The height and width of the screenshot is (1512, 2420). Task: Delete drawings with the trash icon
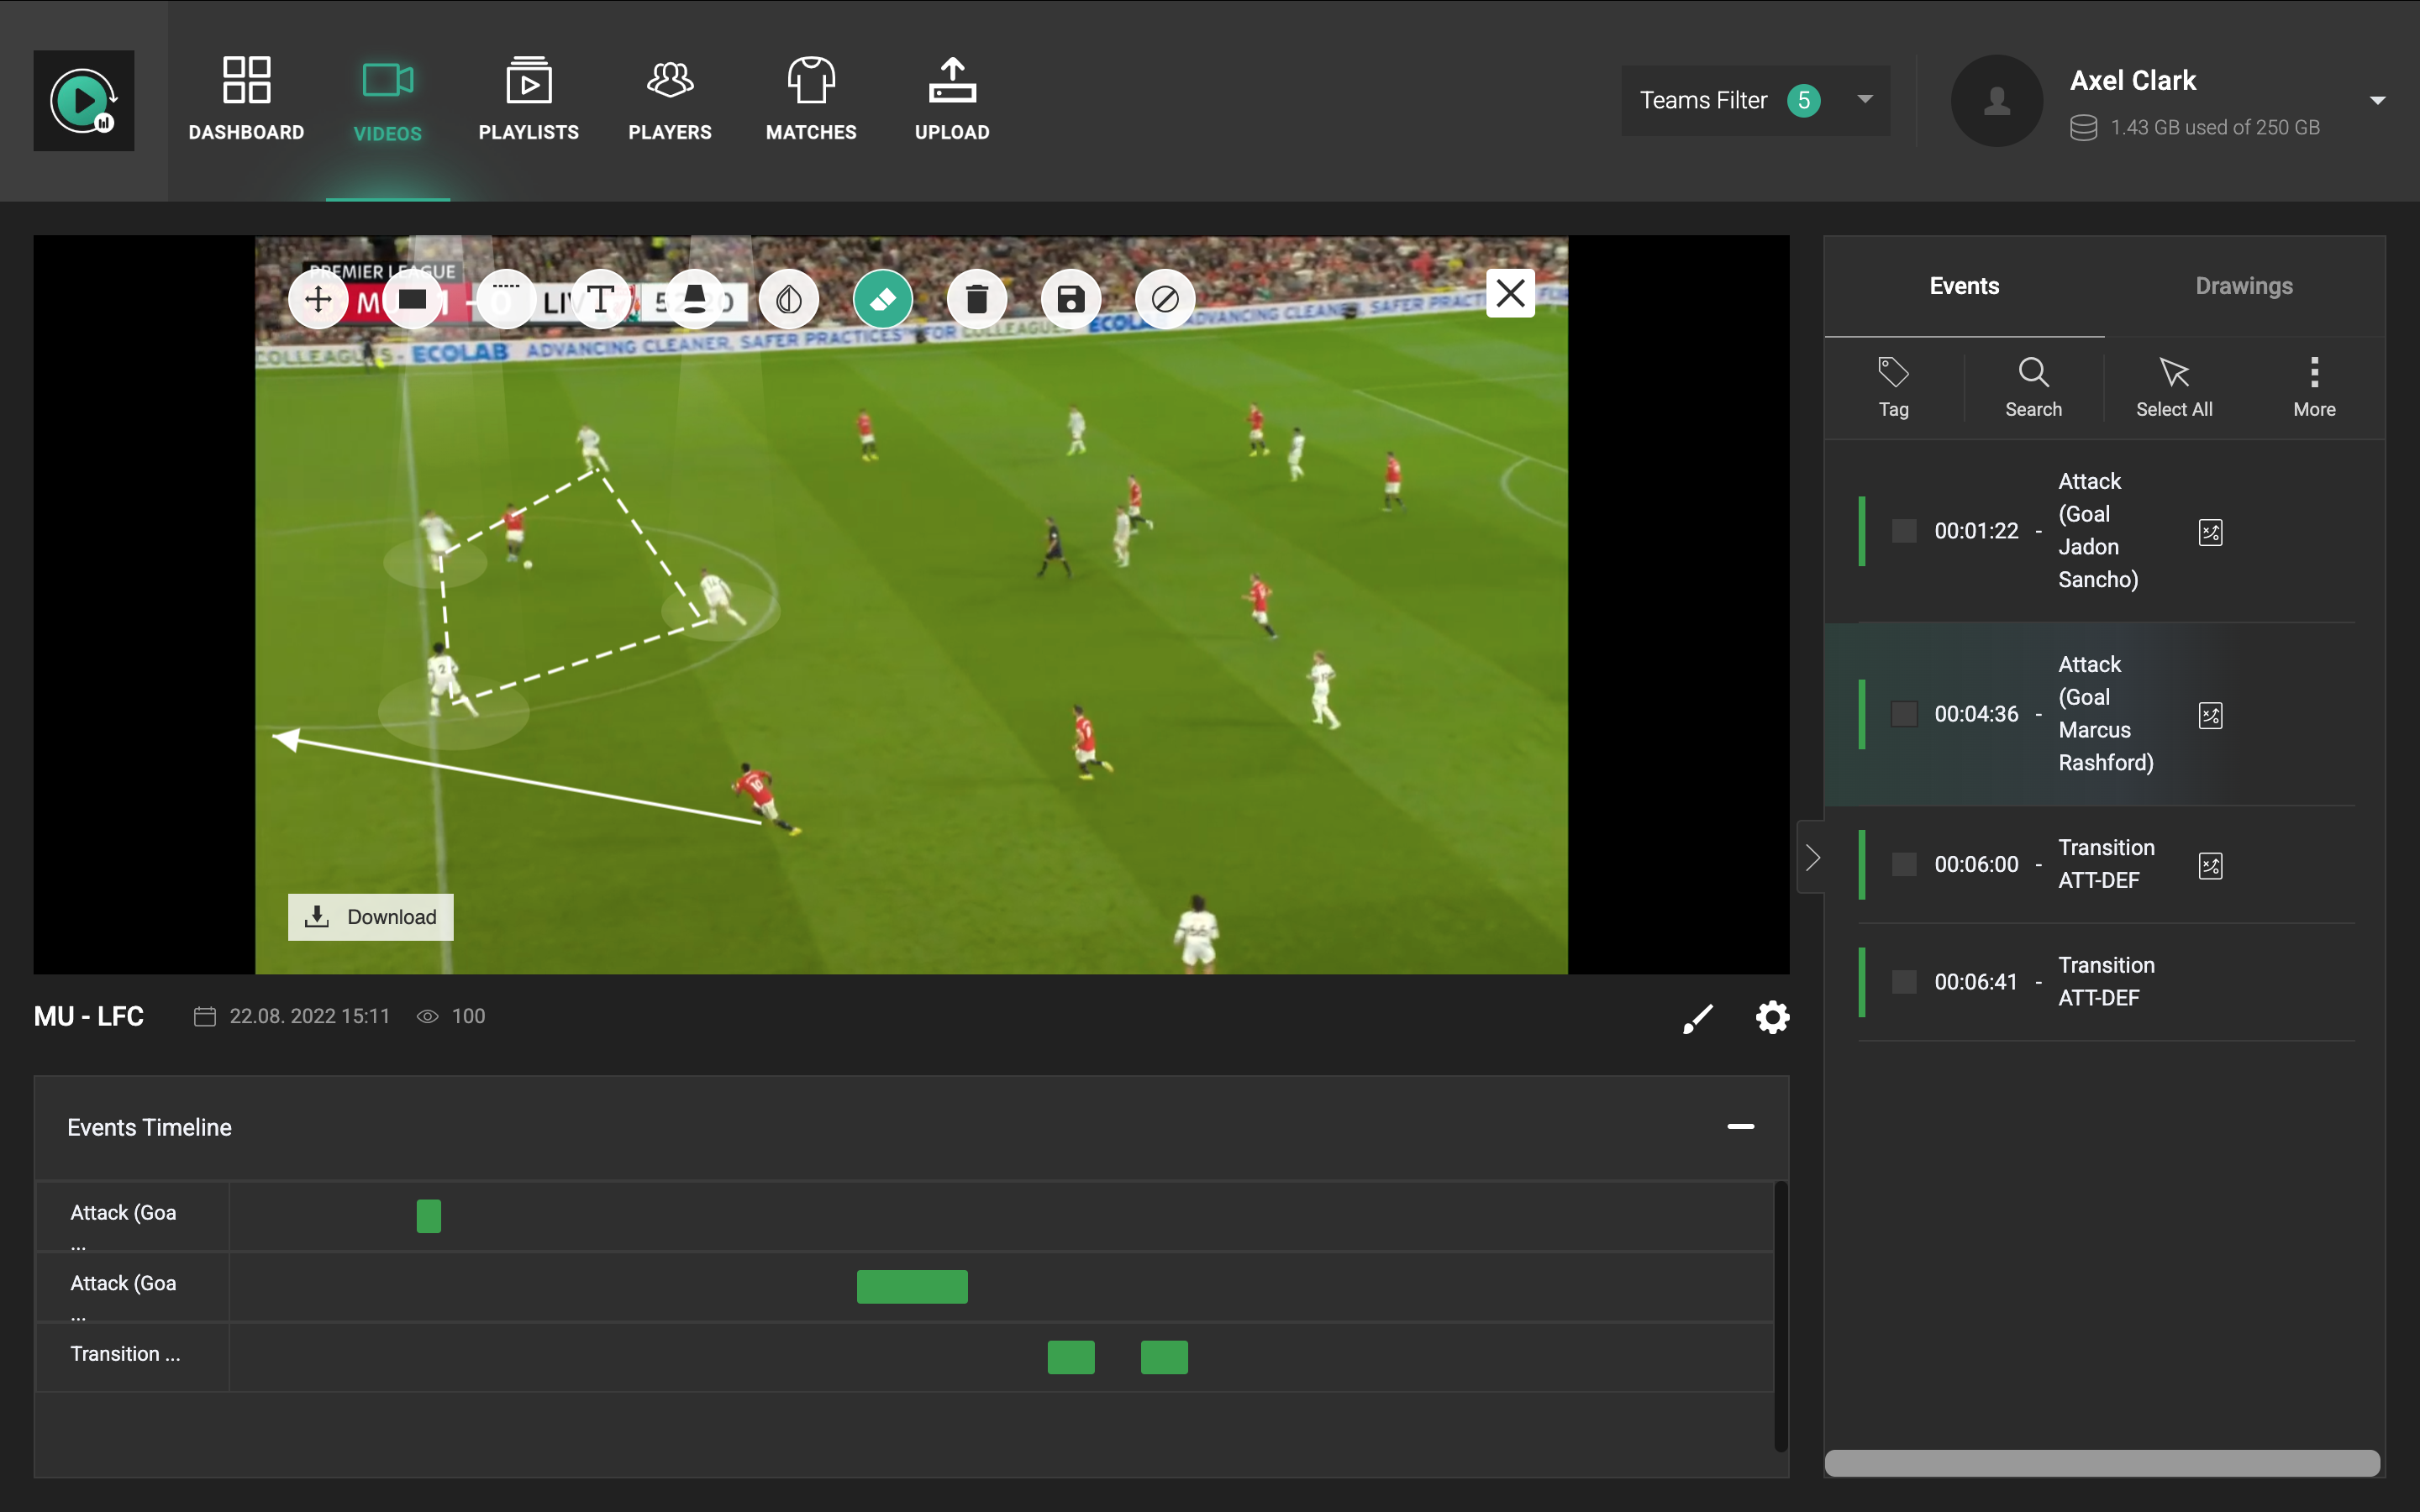pos(977,299)
